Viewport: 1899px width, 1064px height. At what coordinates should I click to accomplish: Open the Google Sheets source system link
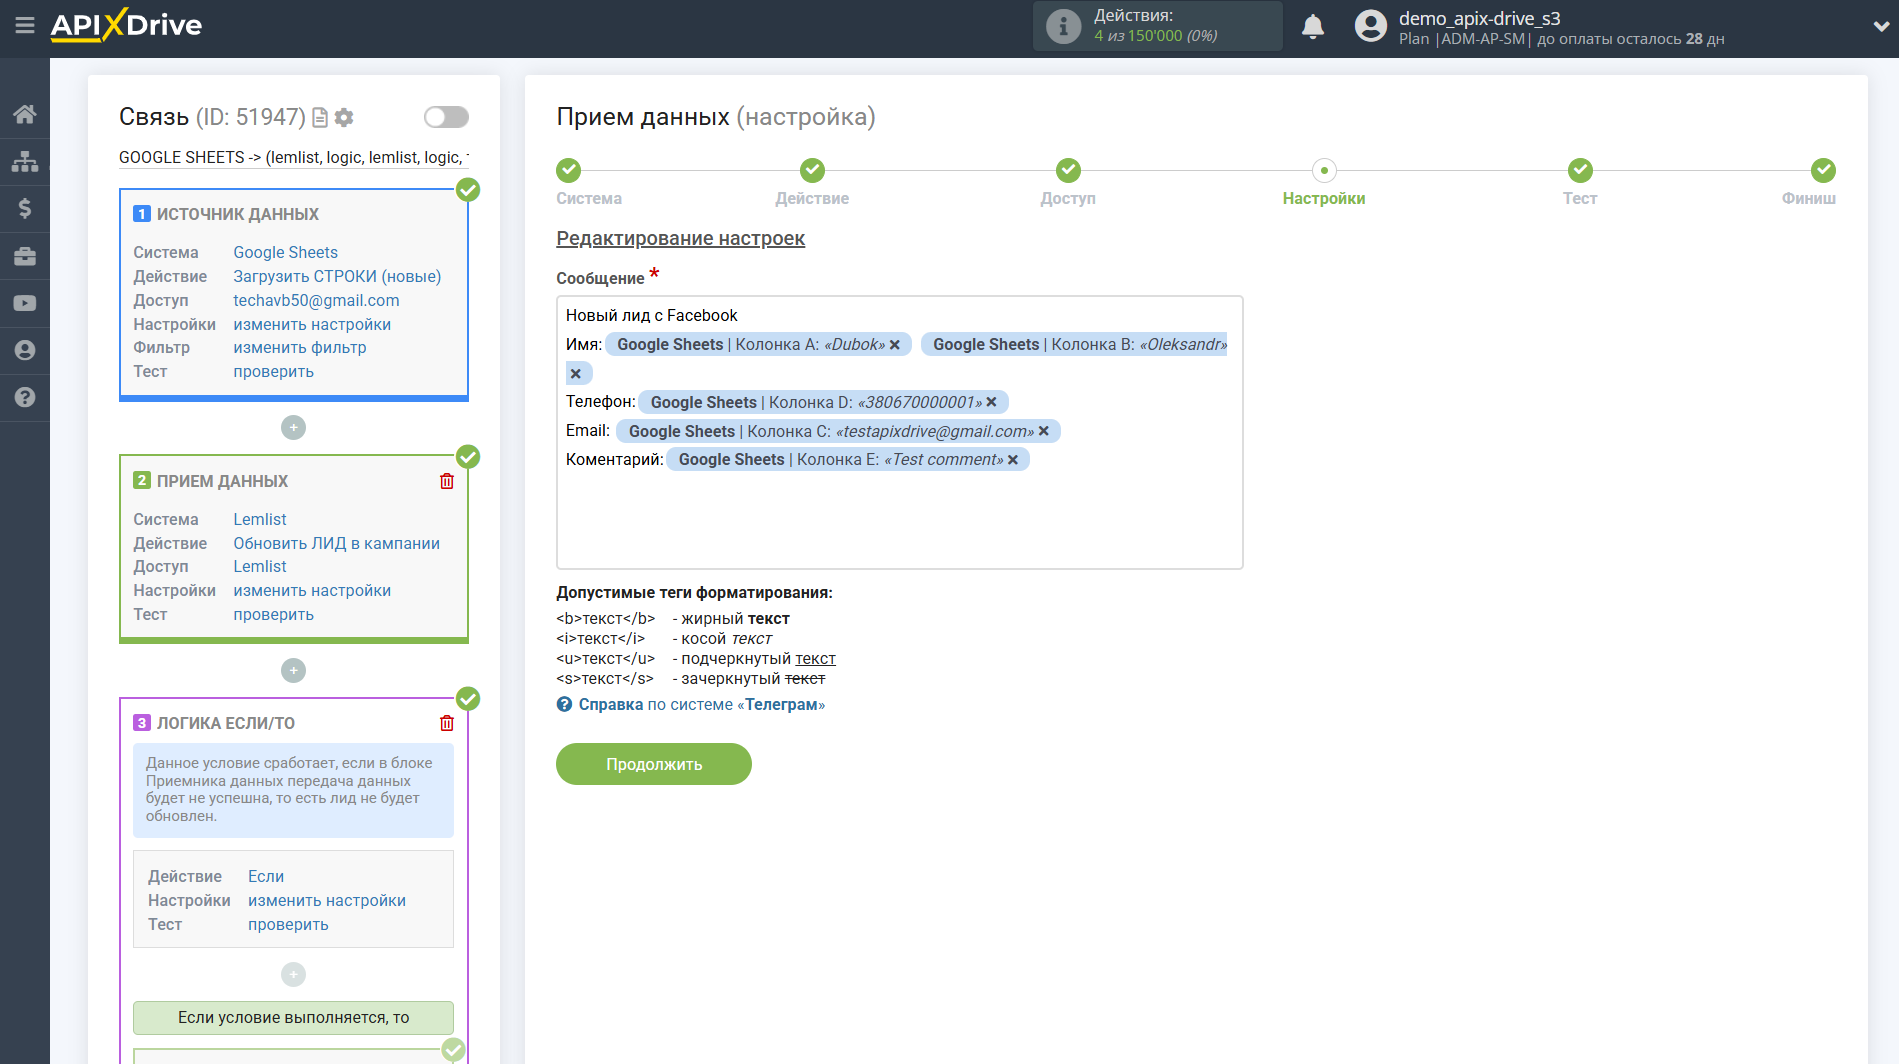[285, 252]
